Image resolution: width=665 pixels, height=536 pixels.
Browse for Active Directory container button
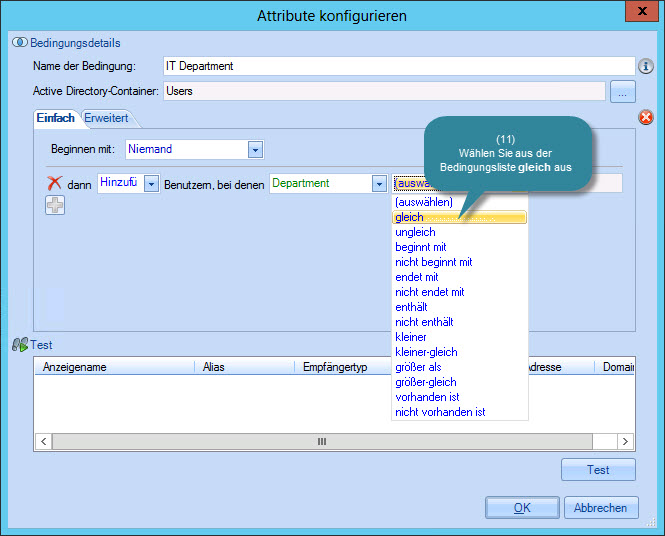pyautogui.click(x=623, y=92)
